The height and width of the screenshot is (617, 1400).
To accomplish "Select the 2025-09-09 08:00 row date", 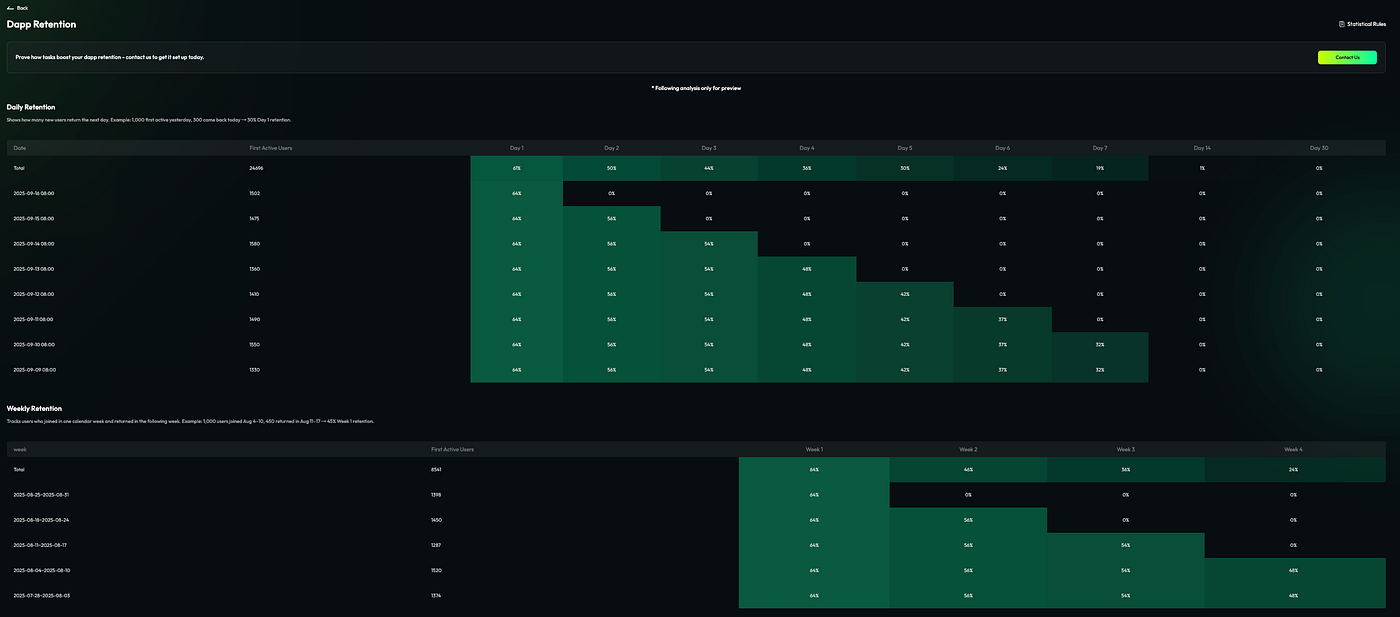I will [x=34, y=370].
